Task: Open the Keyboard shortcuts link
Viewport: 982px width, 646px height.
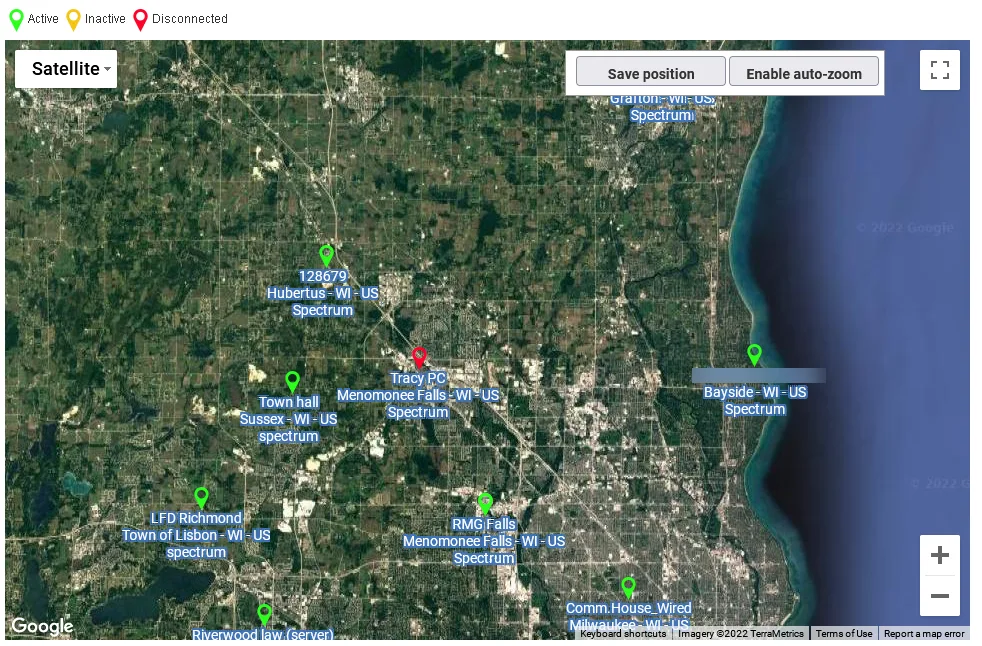Action: (x=623, y=633)
